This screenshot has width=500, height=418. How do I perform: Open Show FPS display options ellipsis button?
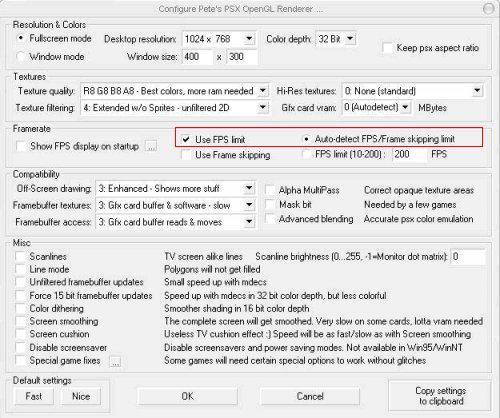pyautogui.click(x=151, y=146)
